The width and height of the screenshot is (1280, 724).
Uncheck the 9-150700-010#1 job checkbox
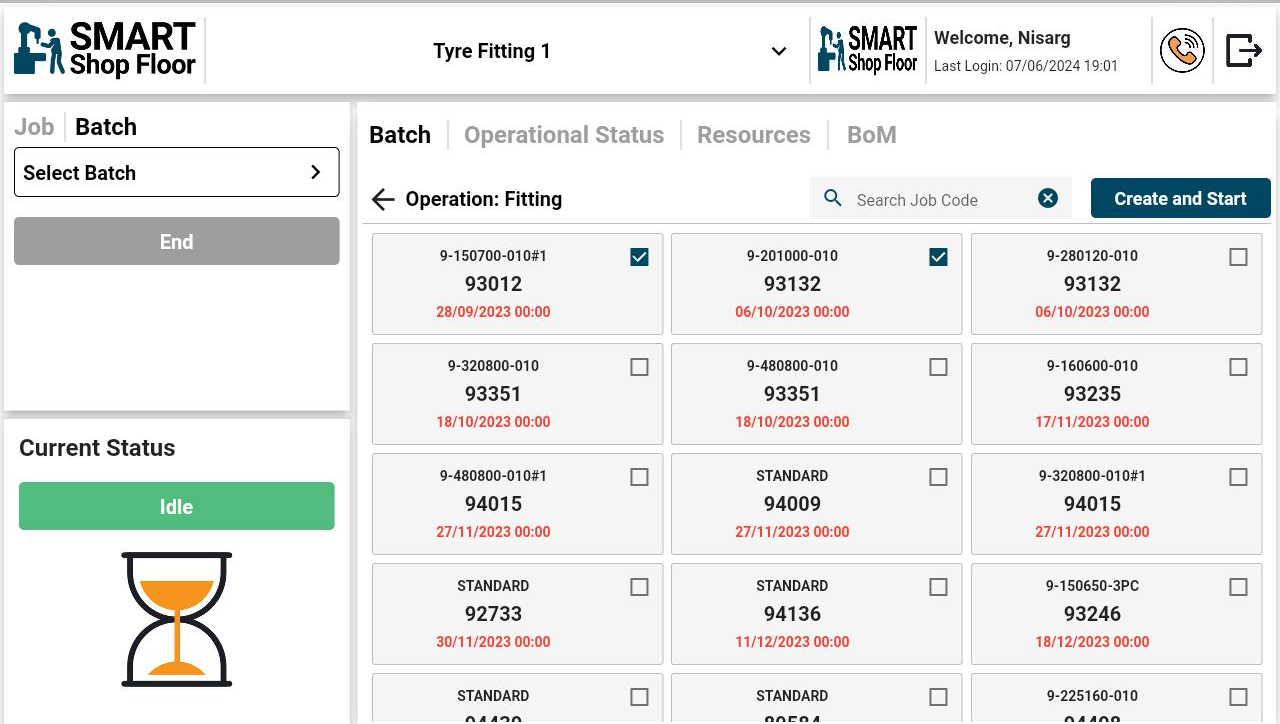tap(639, 258)
